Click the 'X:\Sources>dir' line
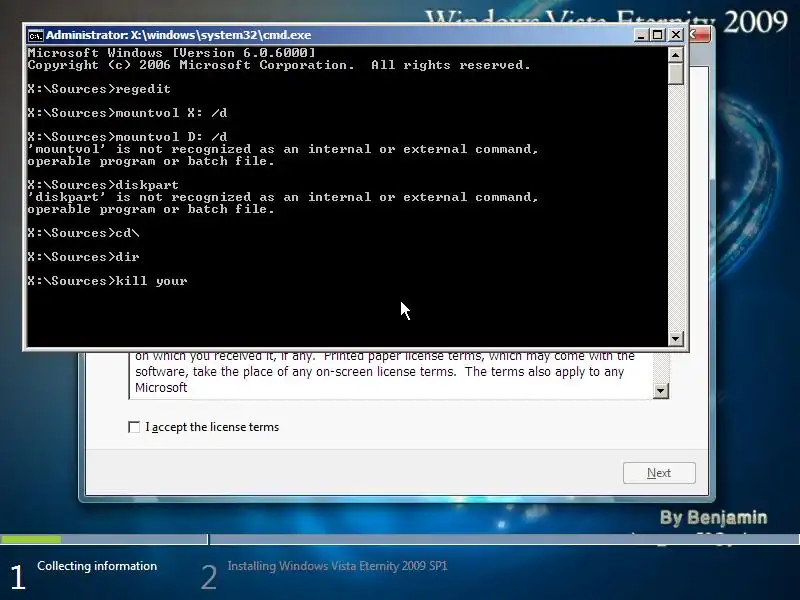Viewport: 800px width, 600px height. click(83, 257)
